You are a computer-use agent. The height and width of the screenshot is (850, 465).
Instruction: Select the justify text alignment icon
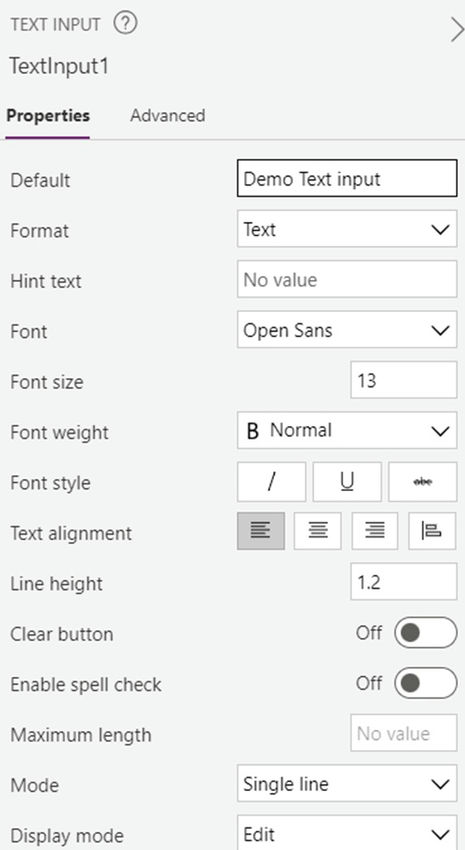pyautogui.click(x=432, y=531)
